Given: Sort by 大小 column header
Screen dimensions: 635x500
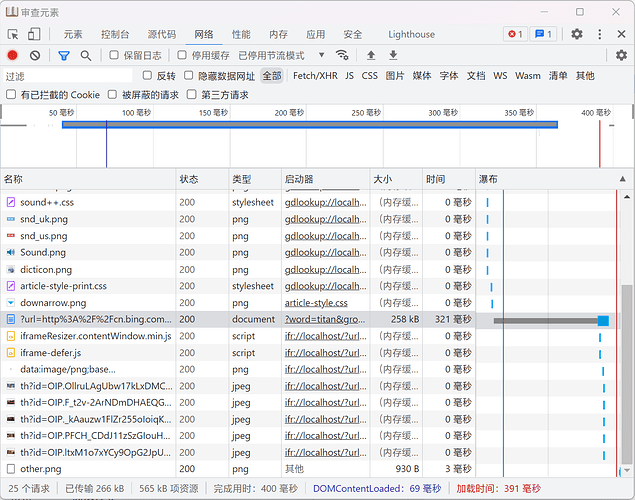Looking at the screenshot, I should [396, 179].
